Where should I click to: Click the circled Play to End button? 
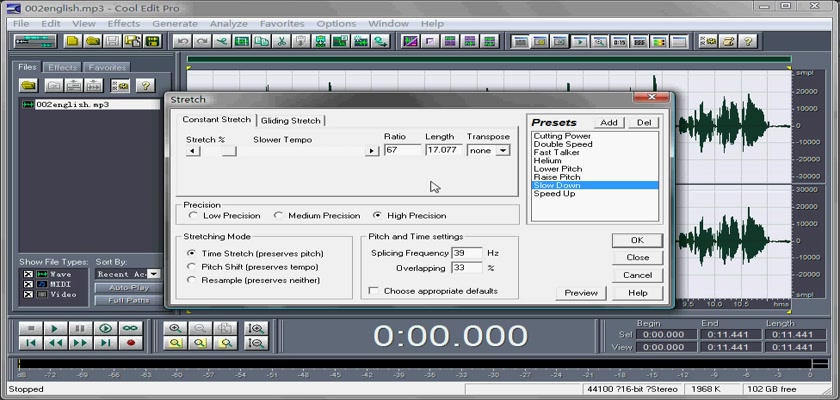pos(105,328)
